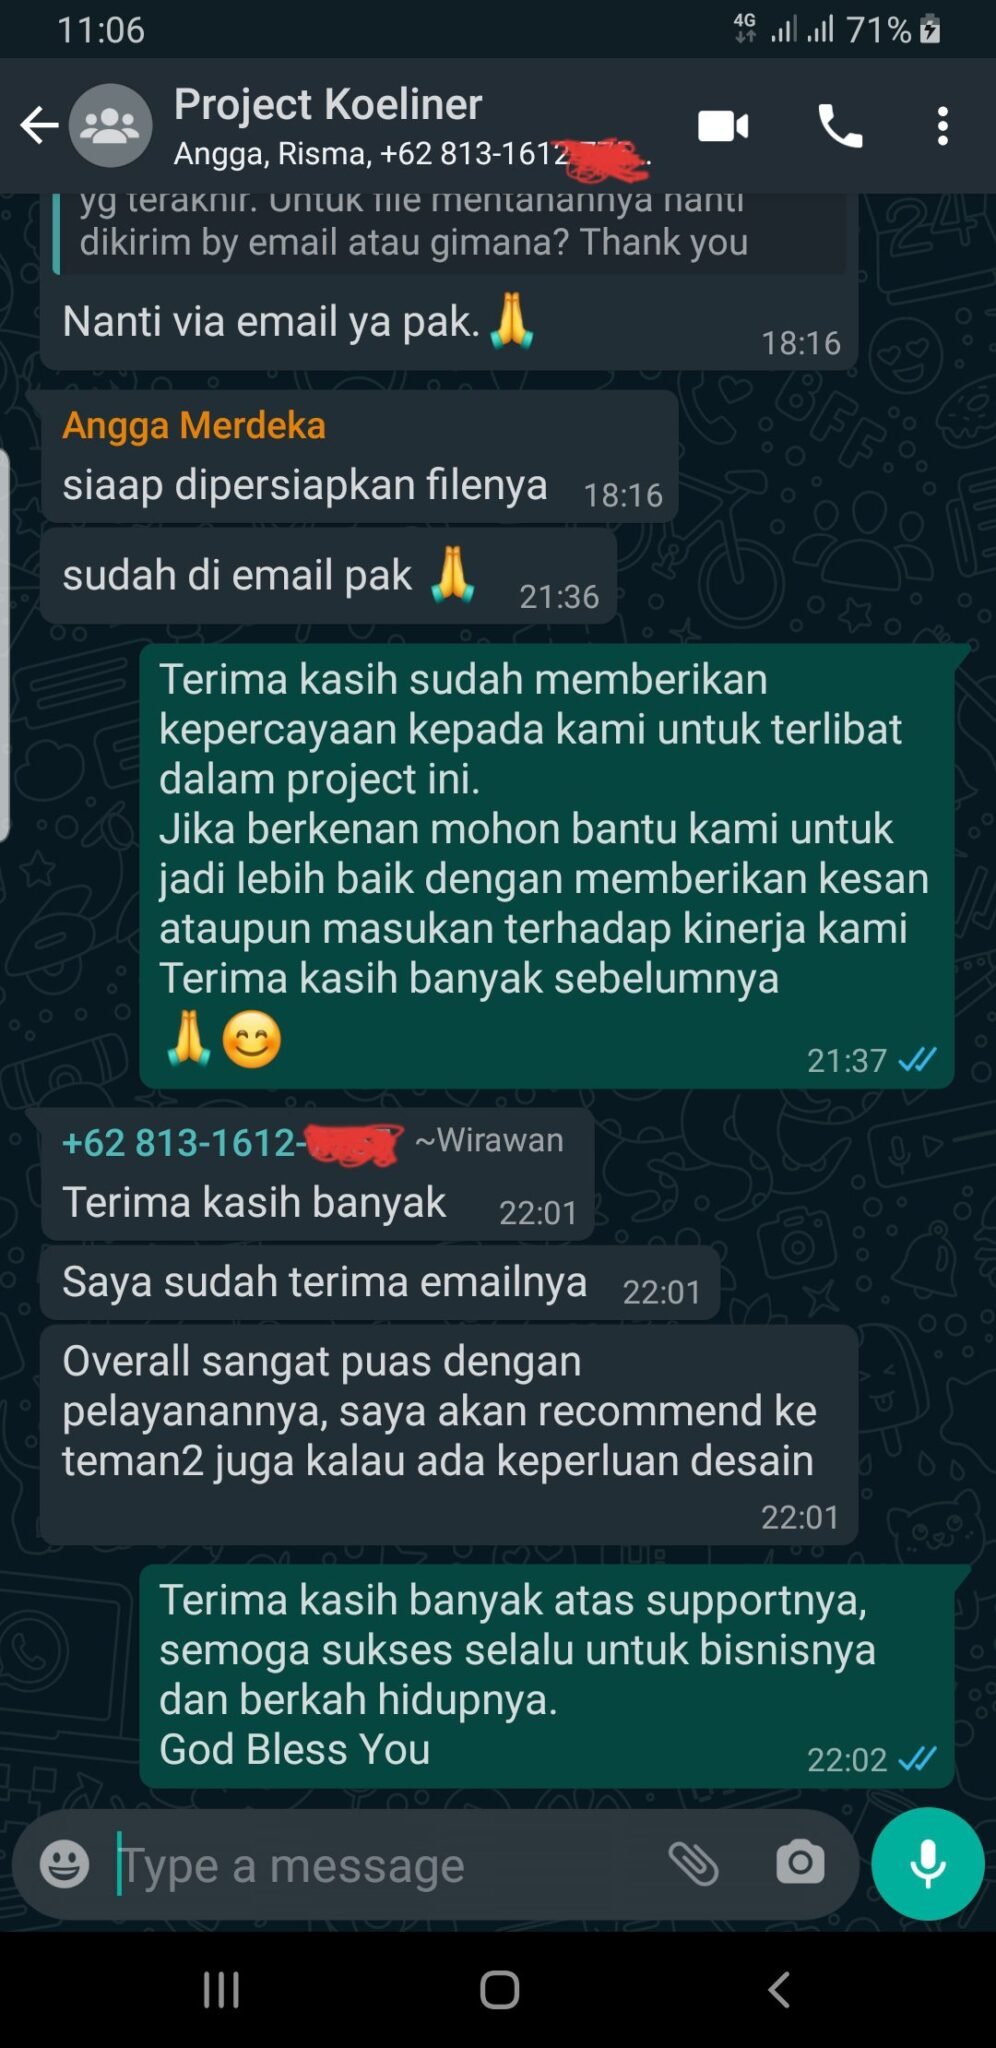Tap sender name Angga Merdeka

194,425
